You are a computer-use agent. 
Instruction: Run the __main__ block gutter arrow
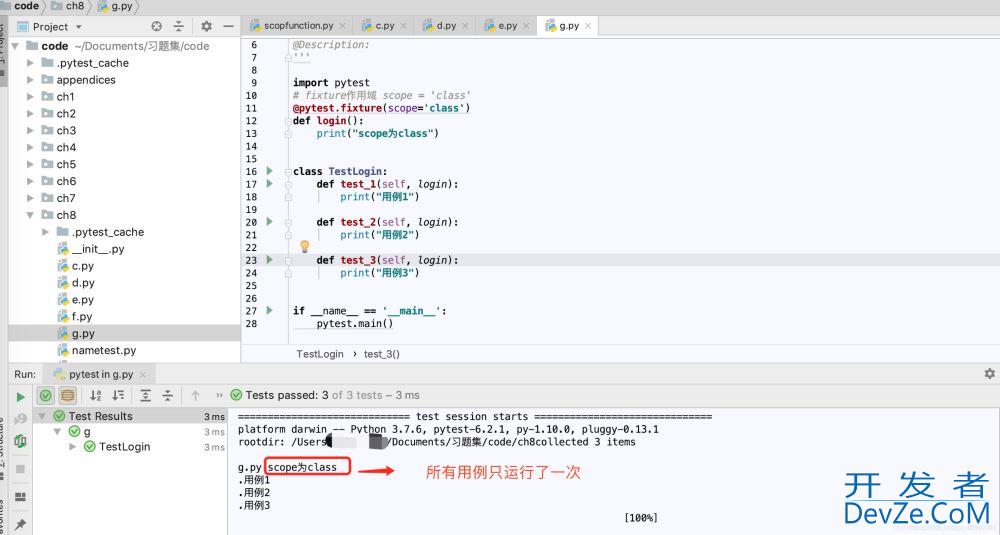(x=269, y=311)
